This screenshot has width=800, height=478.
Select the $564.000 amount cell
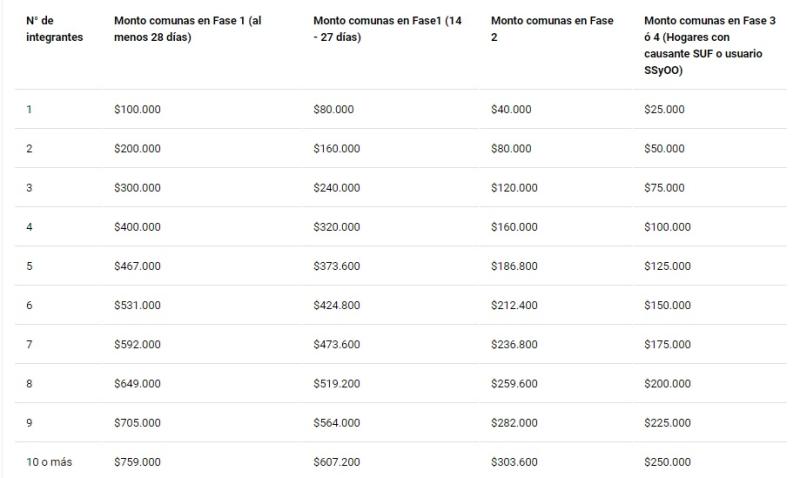click(x=337, y=423)
